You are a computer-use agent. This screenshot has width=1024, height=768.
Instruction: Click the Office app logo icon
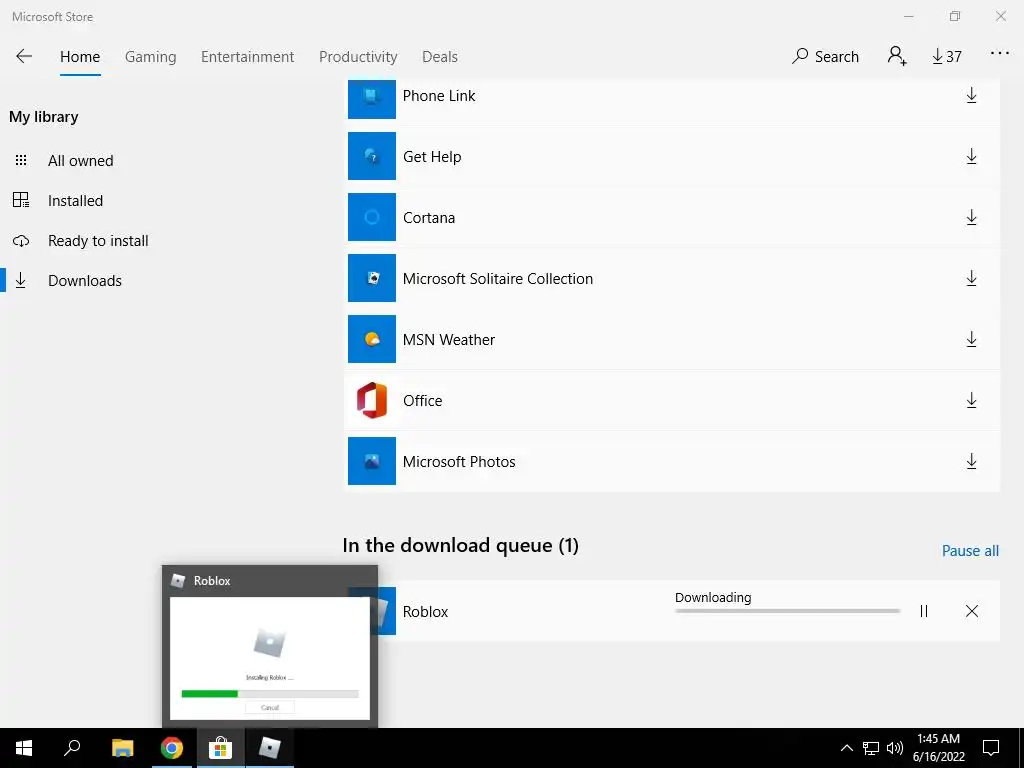point(372,400)
